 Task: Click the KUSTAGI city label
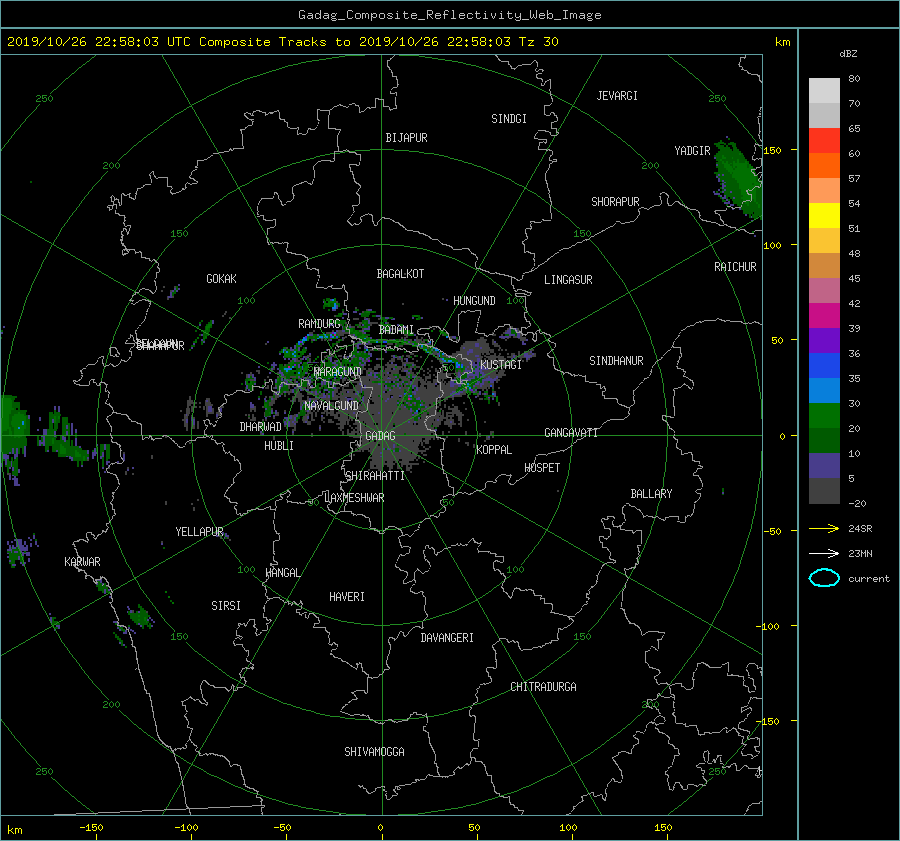(x=501, y=365)
